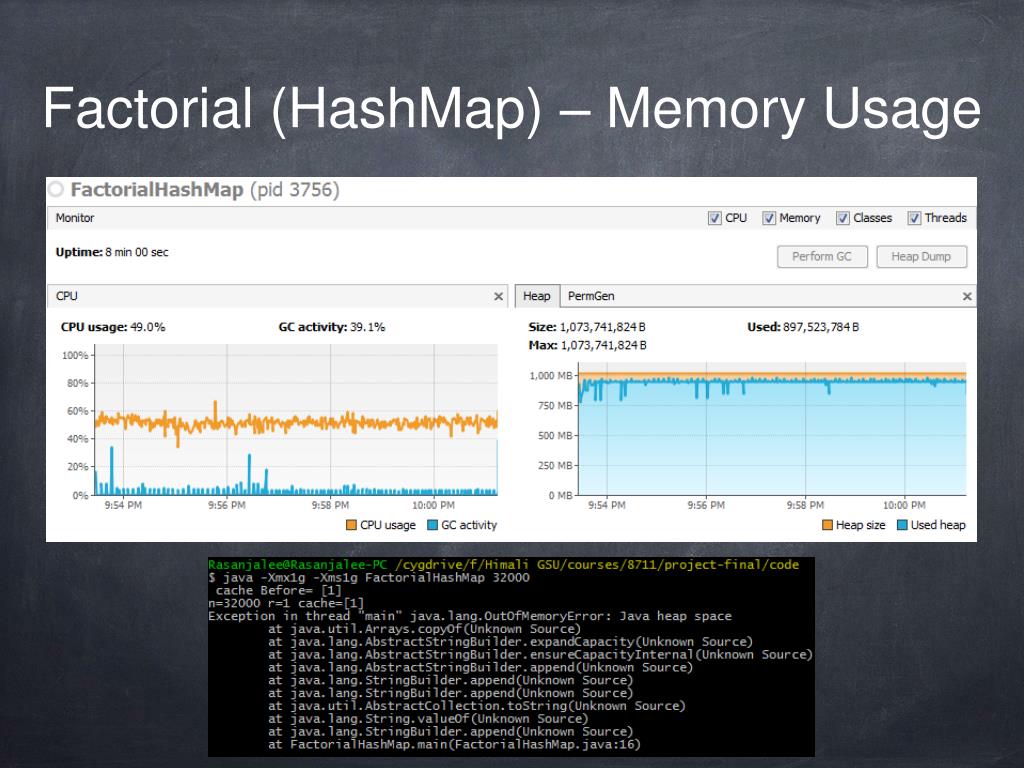Click inside the heap usage graph area
The width and height of the screenshot is (1024, 768).
click(772, 440)
